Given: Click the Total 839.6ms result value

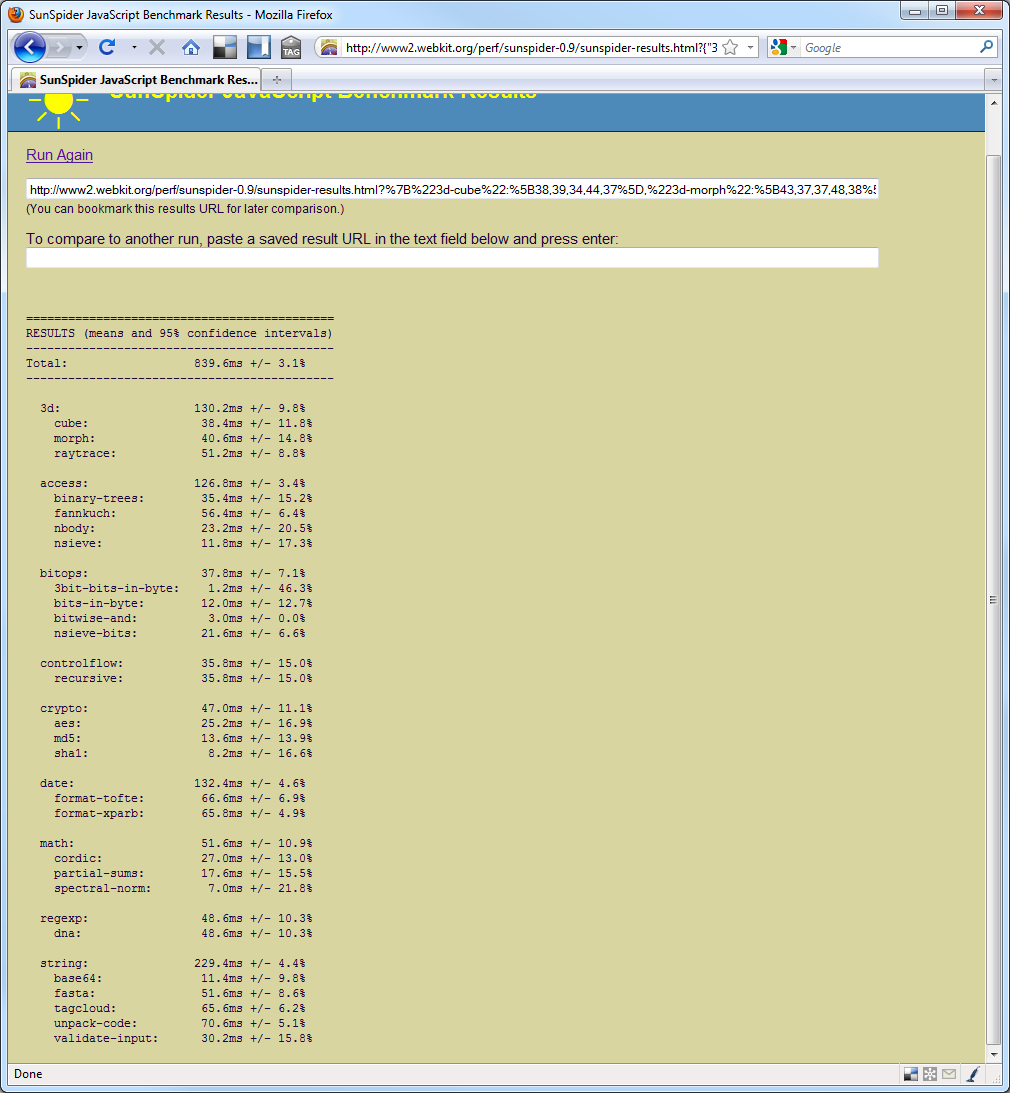Looking at the screenshot, I should tap(218, 363).
